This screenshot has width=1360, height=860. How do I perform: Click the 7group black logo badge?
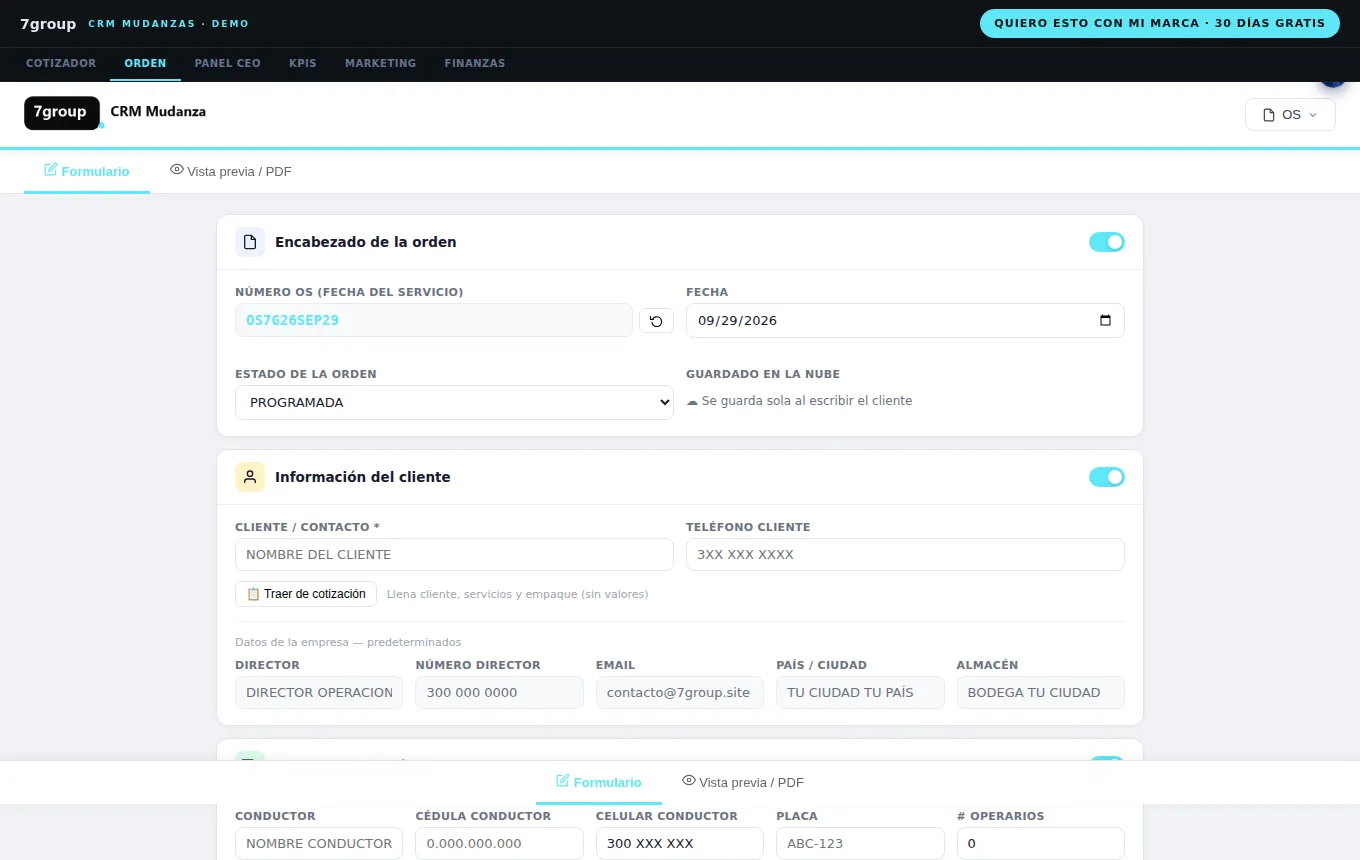pos(62,113)
